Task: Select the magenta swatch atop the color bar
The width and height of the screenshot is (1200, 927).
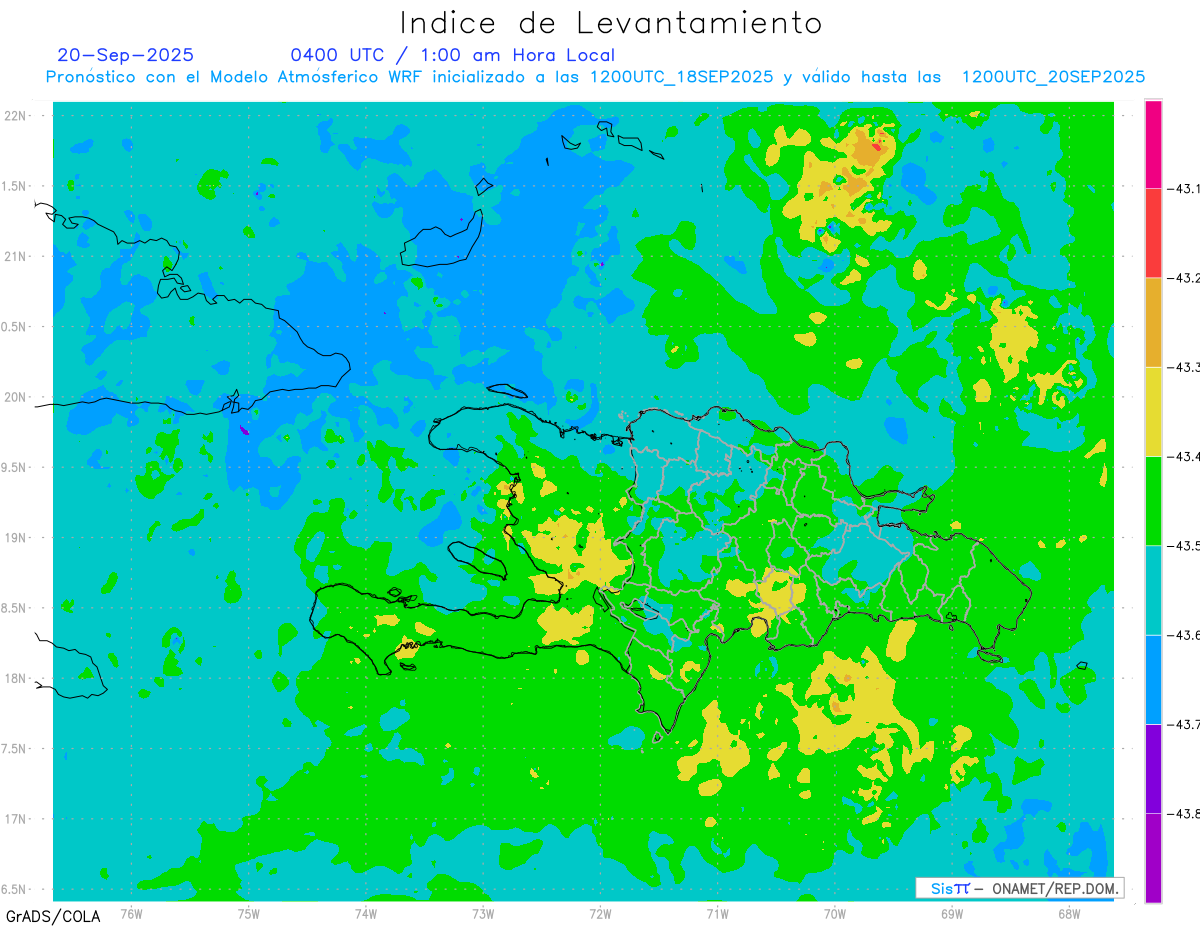Action: point(1153,144)
